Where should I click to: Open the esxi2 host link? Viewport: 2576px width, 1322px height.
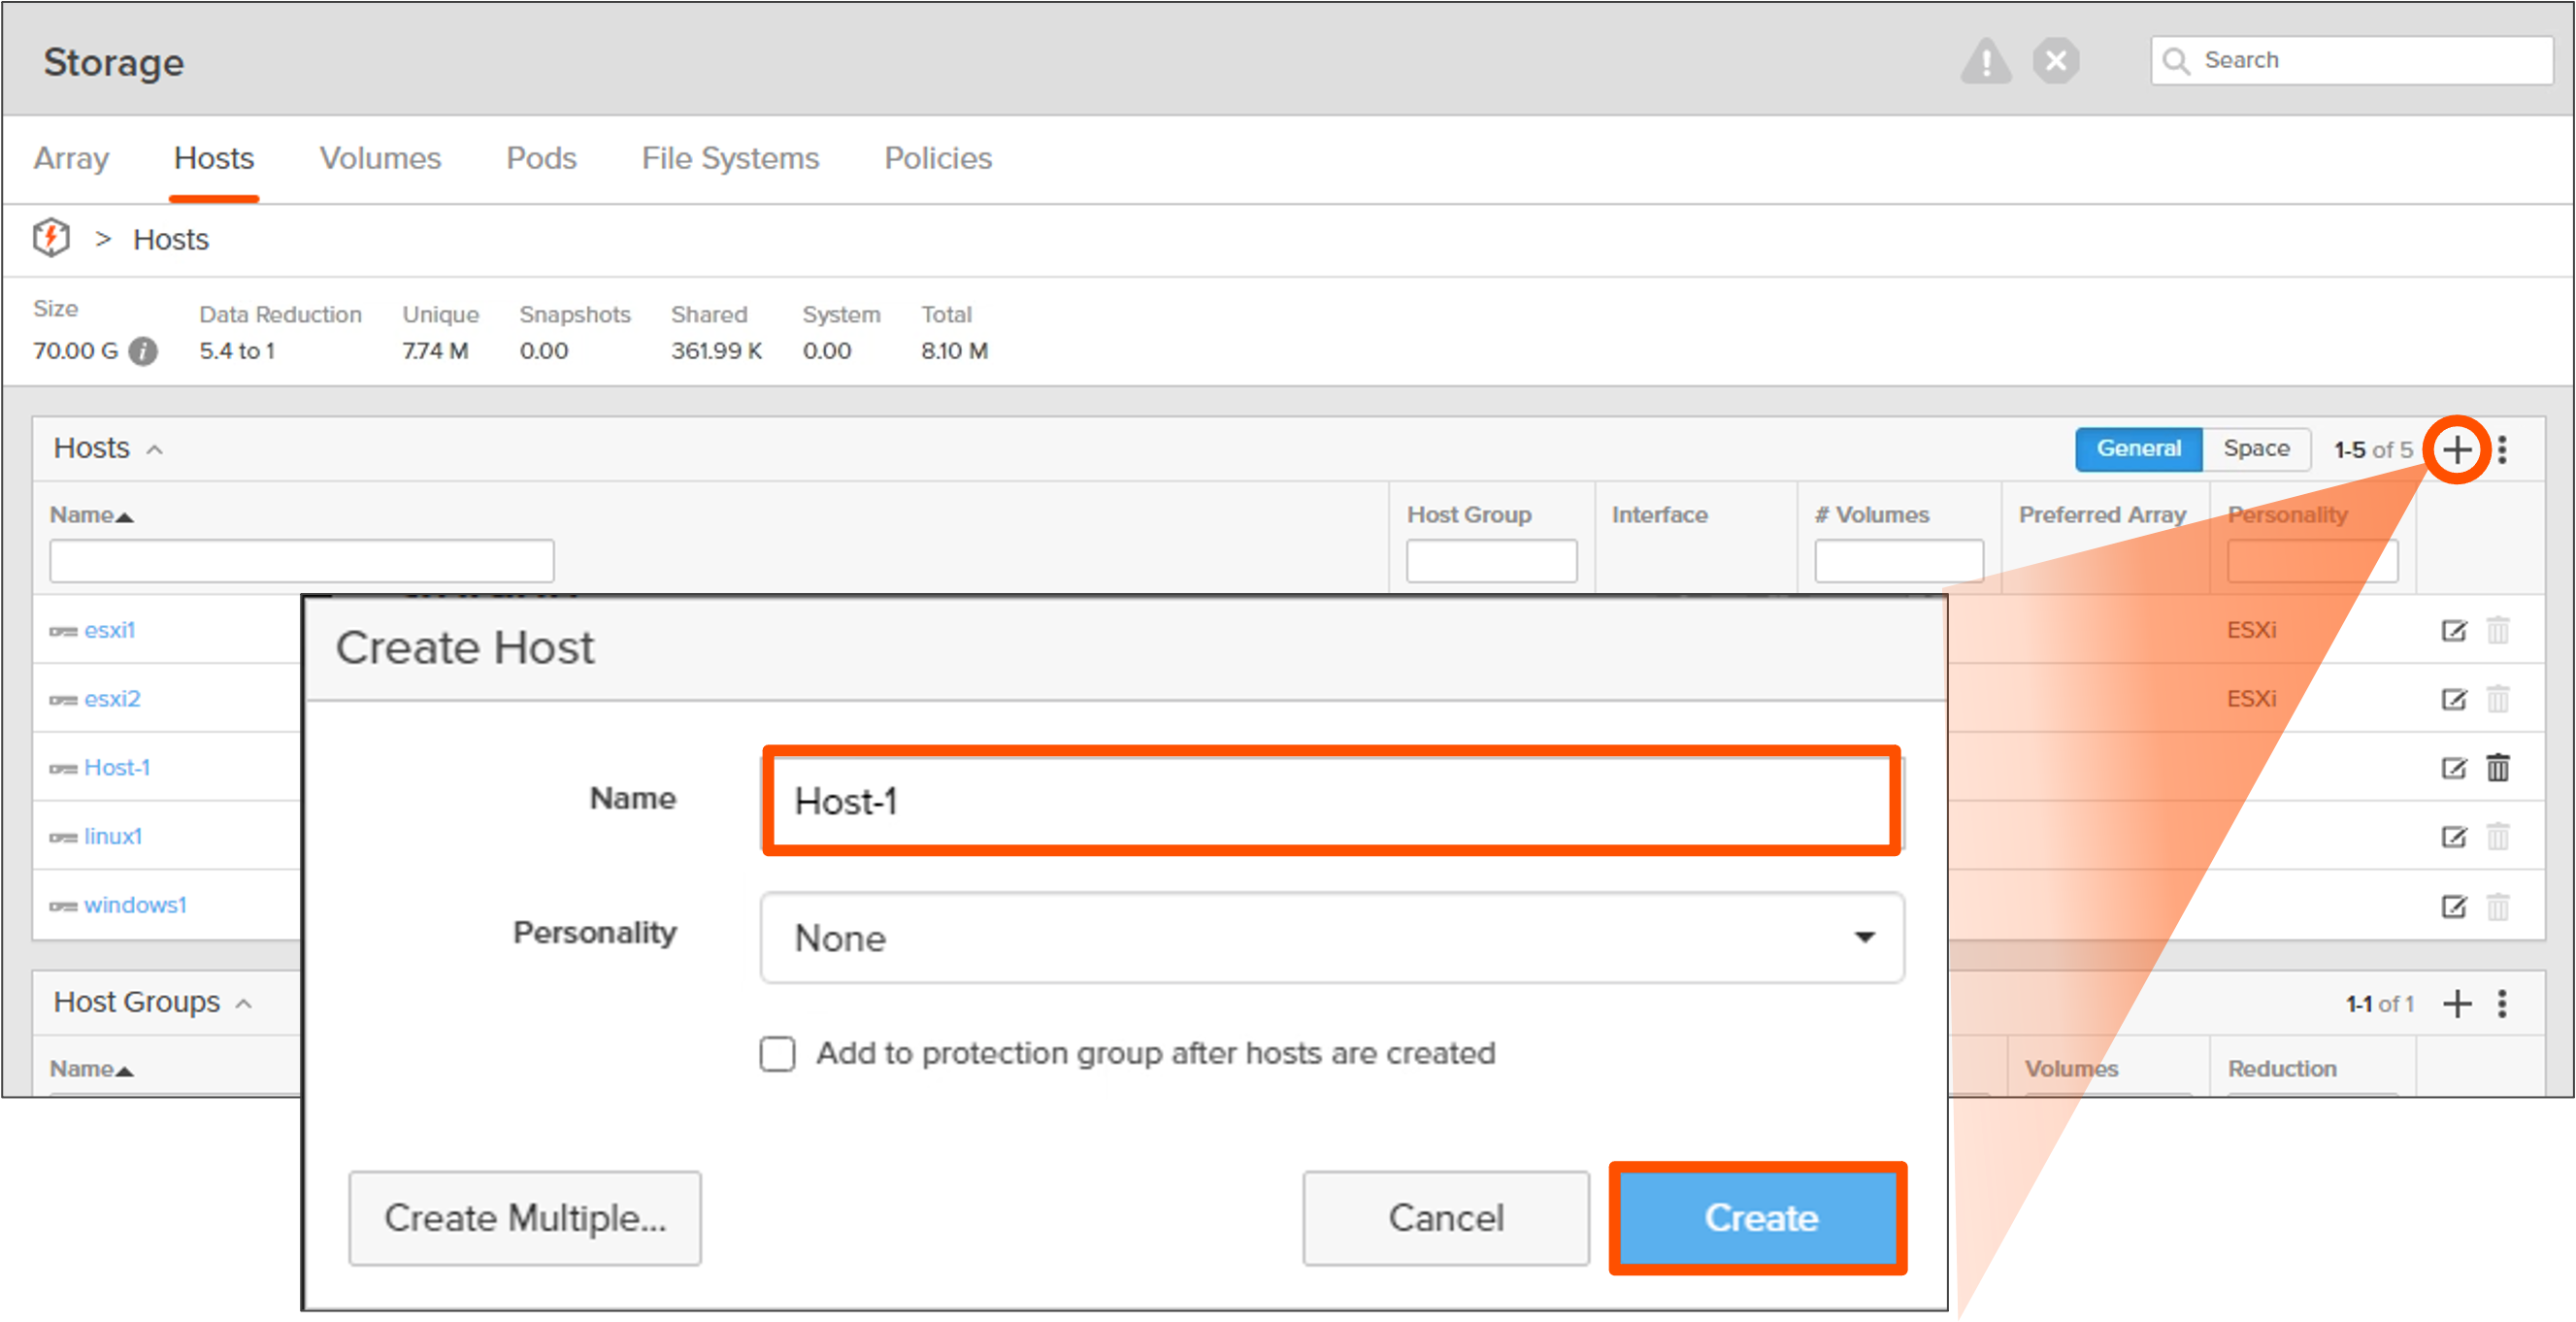coord(112,698)
